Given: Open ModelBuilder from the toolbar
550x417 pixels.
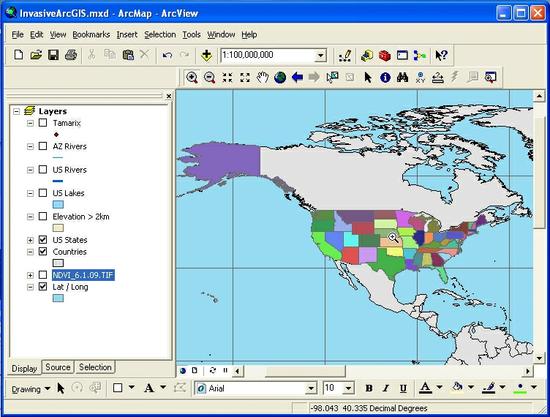Looking at the screenshot, I should [420, 55].
